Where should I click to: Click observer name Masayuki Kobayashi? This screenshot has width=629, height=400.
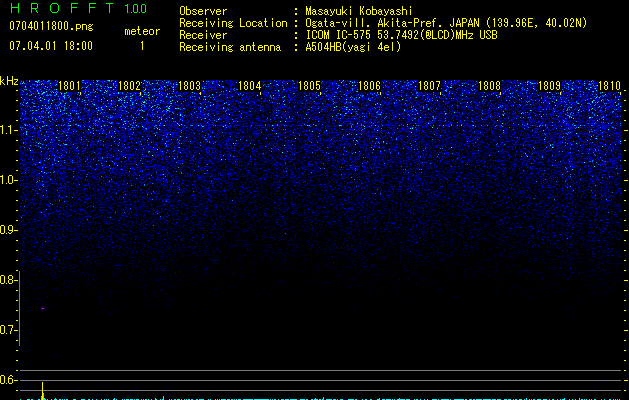(x=359, y=11)
